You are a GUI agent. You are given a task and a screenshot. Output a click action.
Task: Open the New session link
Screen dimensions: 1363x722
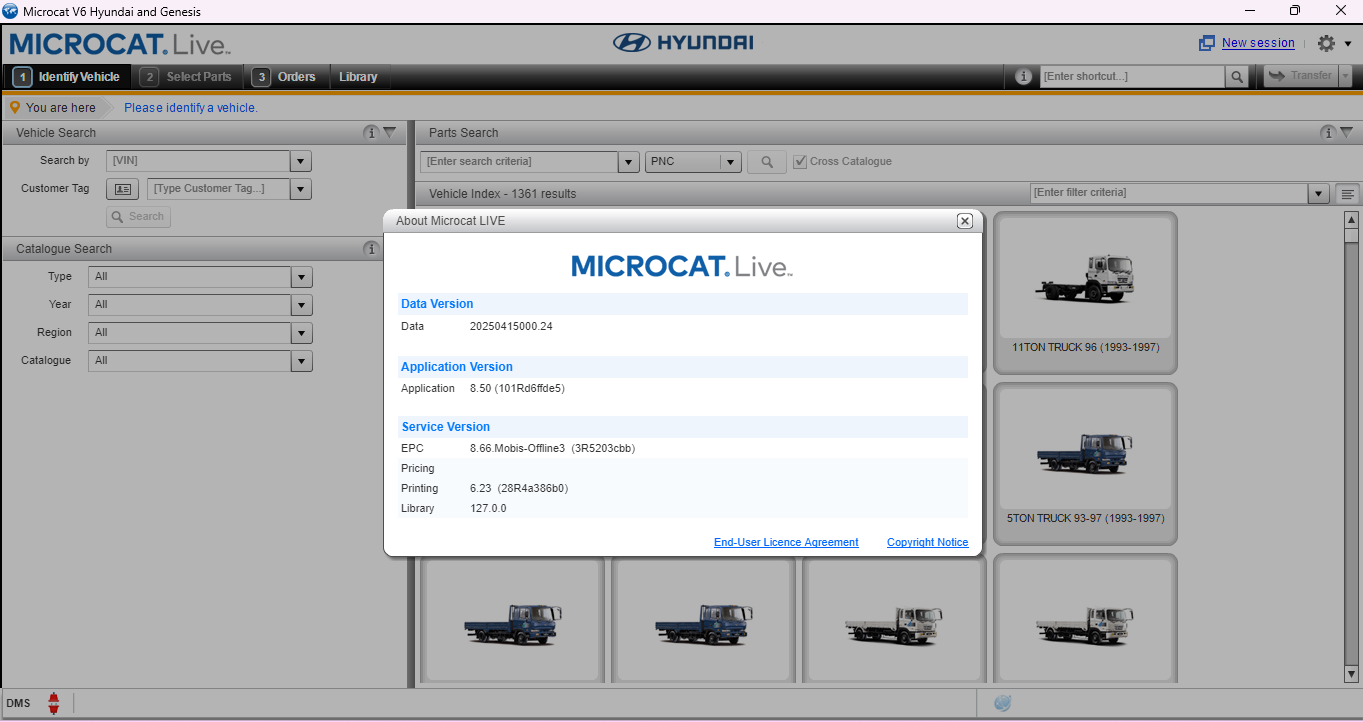click(x=1258, y=43)
